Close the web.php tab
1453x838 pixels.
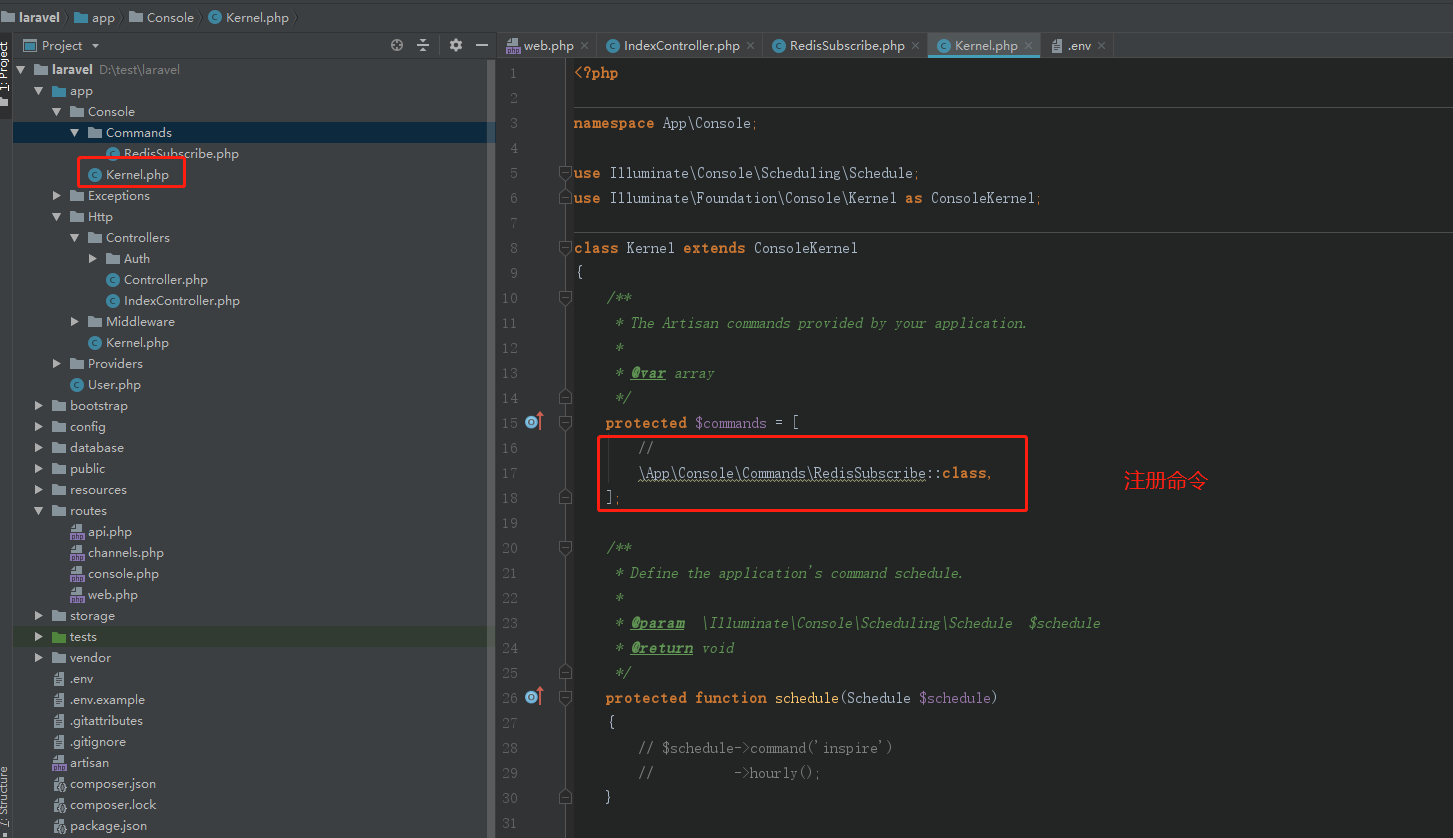pyautogui.click(x=584, y=46)
